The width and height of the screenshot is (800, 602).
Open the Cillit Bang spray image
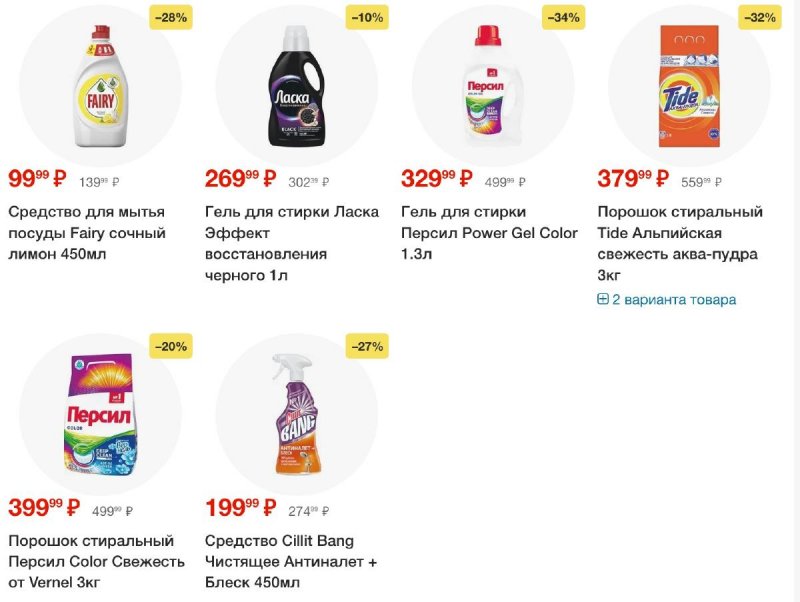coord(297,414)
